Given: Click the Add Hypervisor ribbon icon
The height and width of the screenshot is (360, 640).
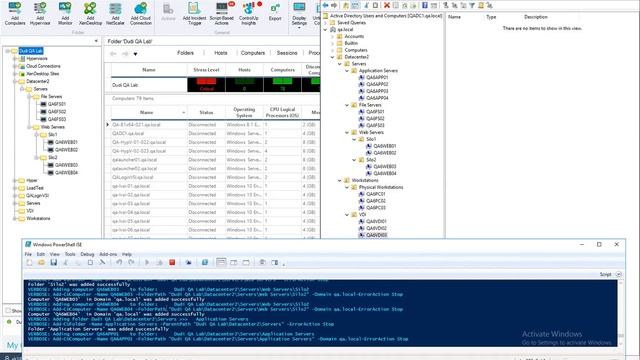Looking at the screenshot, I should (x=40, y=13).
